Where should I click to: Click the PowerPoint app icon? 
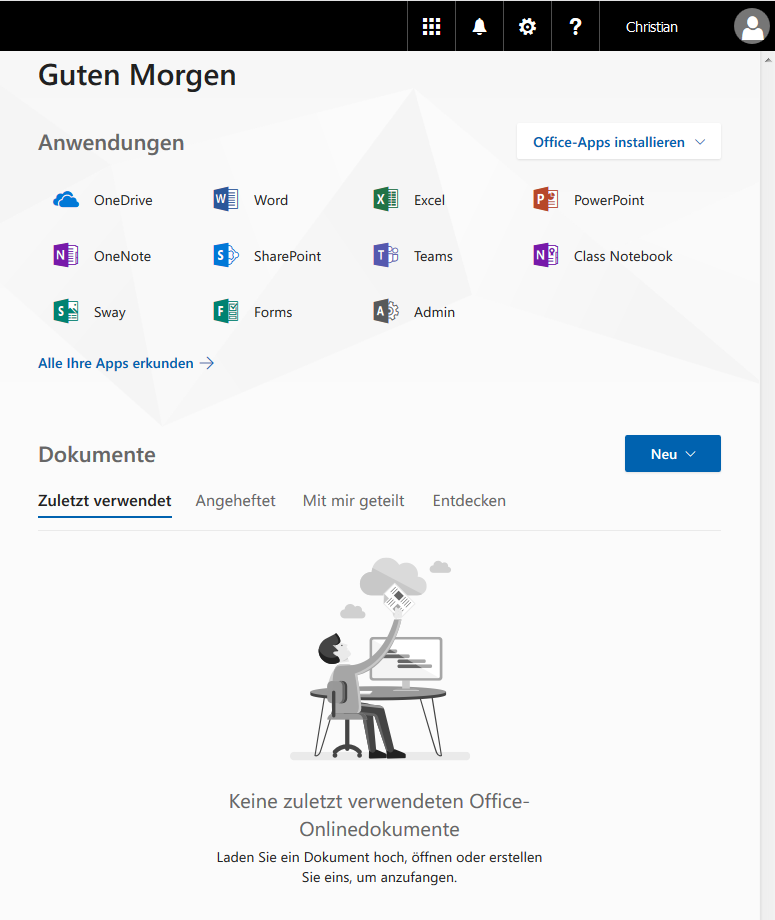[546, 199]
